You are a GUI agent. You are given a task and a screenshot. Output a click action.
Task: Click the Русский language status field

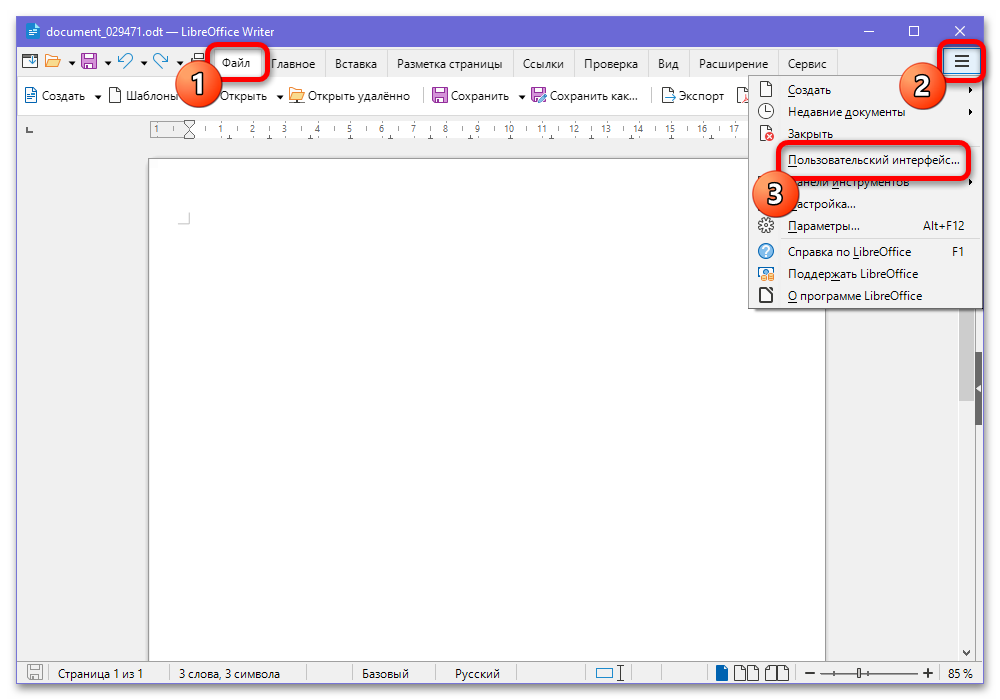(477, 673)
